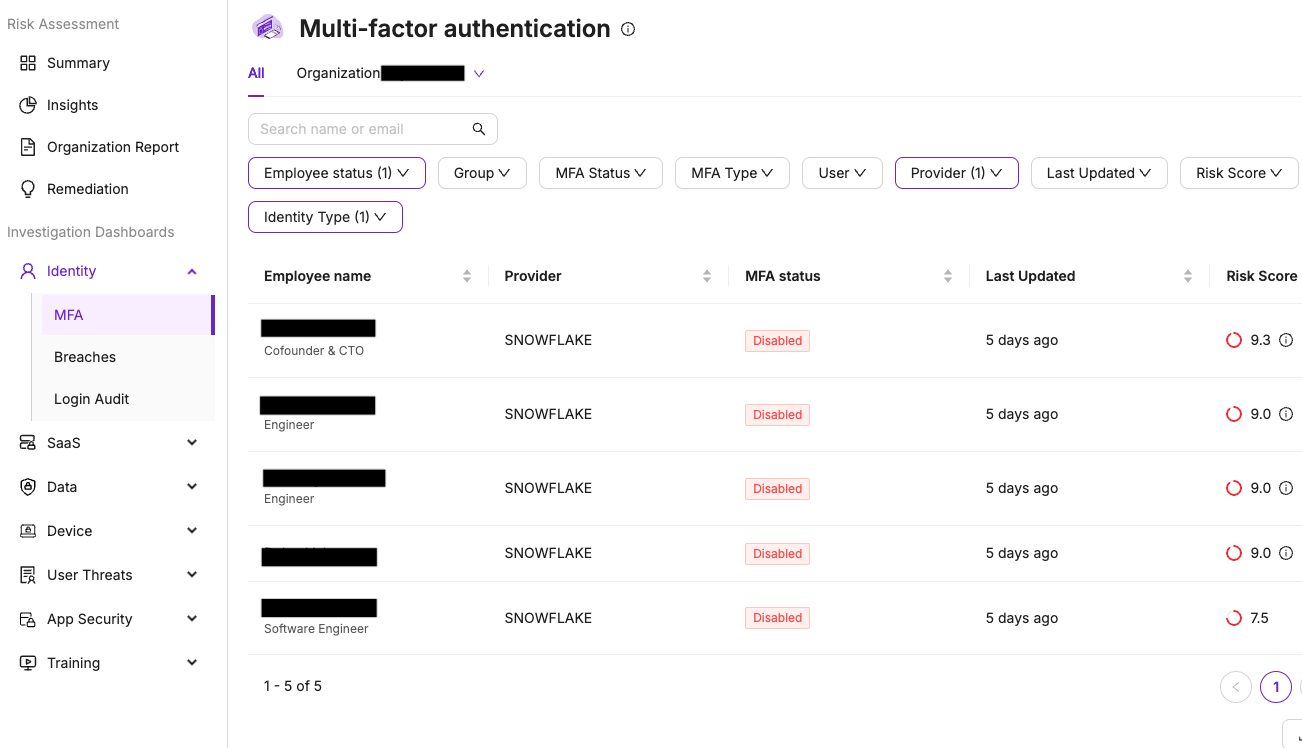The height and width of the screenshot is (748, 1302).
Task: Open Login Audit in Identity menu
Action: click(x=92, y=399)
